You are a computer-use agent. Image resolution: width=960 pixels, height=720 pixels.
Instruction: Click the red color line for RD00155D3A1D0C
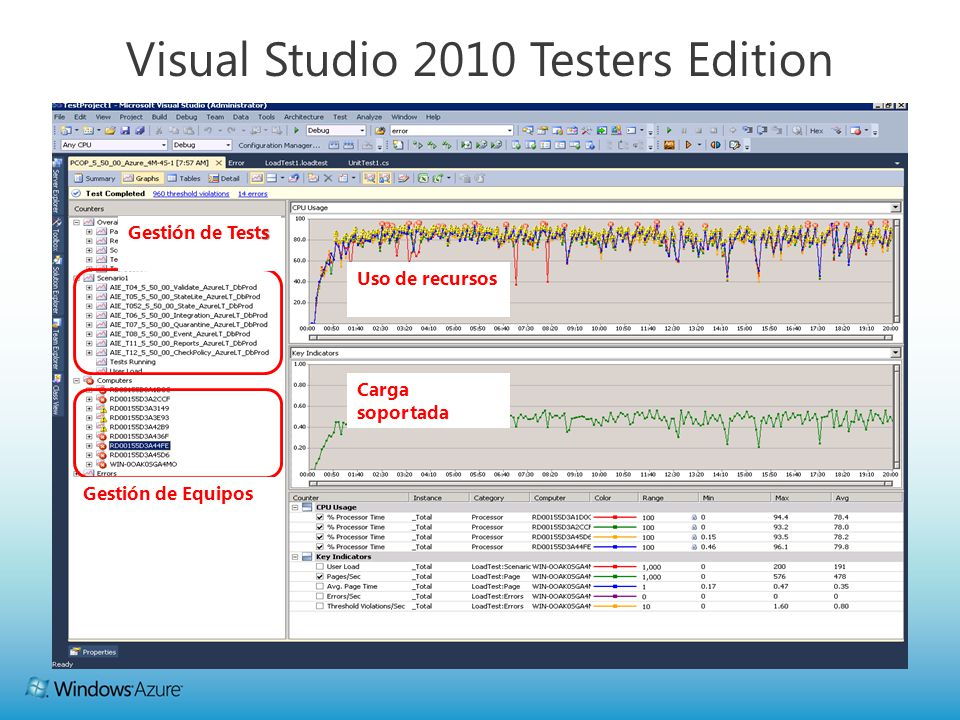point(615,517)
